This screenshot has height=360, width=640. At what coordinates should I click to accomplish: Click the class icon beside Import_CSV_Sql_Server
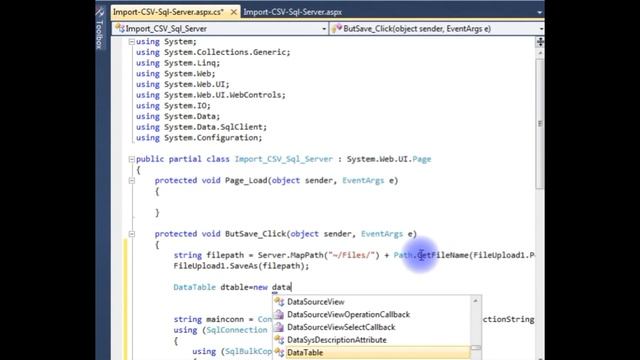[x=120, y=28]
